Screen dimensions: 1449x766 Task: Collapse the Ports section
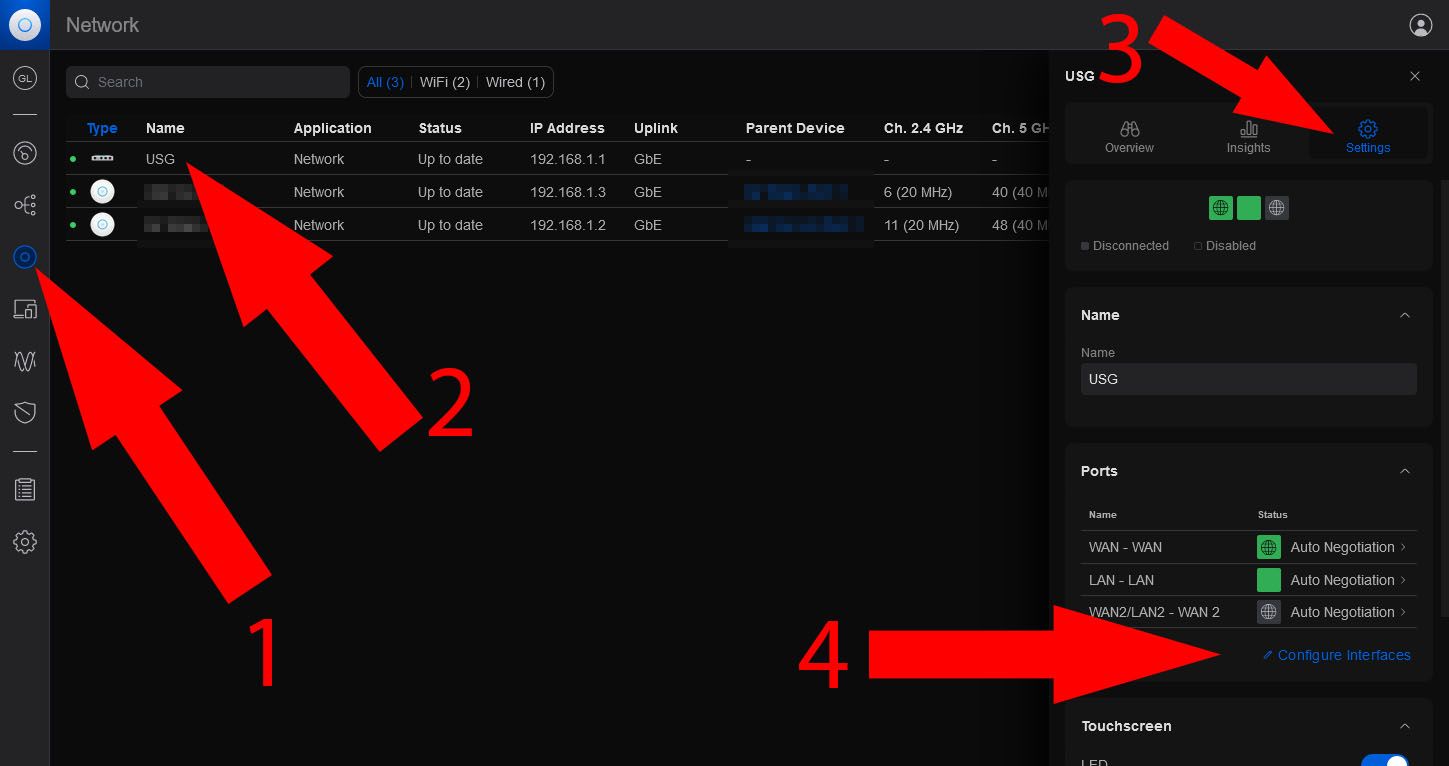coord(1404,471)
